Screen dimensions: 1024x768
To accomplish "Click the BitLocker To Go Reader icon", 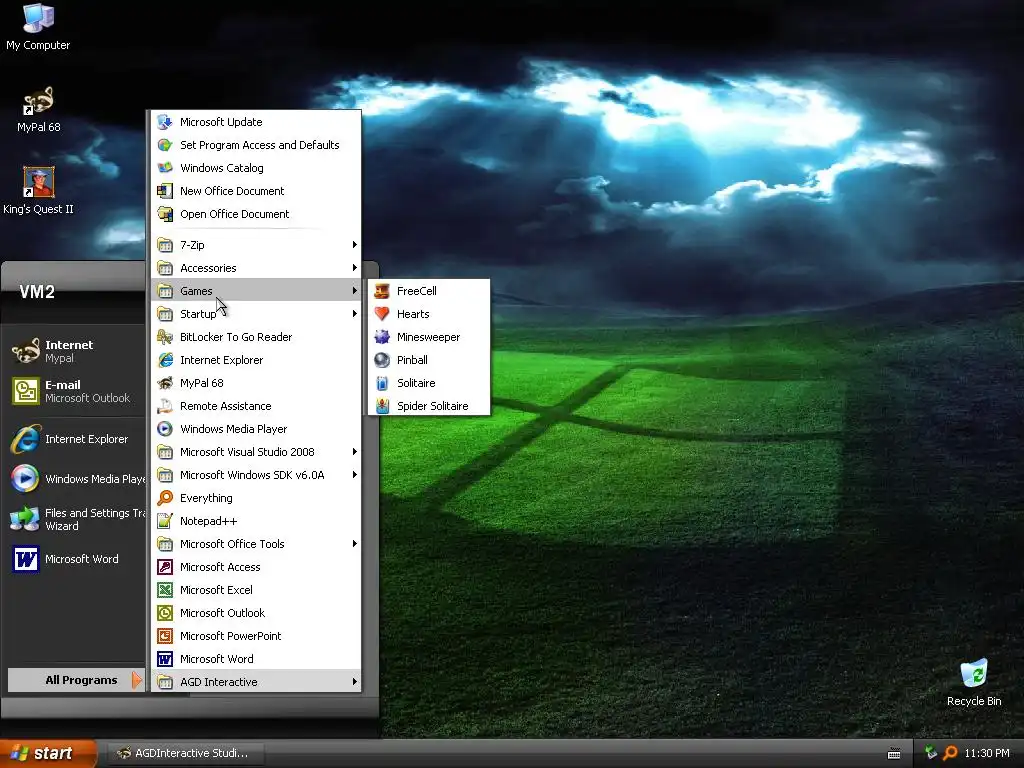I will click(x=165, y=337).
